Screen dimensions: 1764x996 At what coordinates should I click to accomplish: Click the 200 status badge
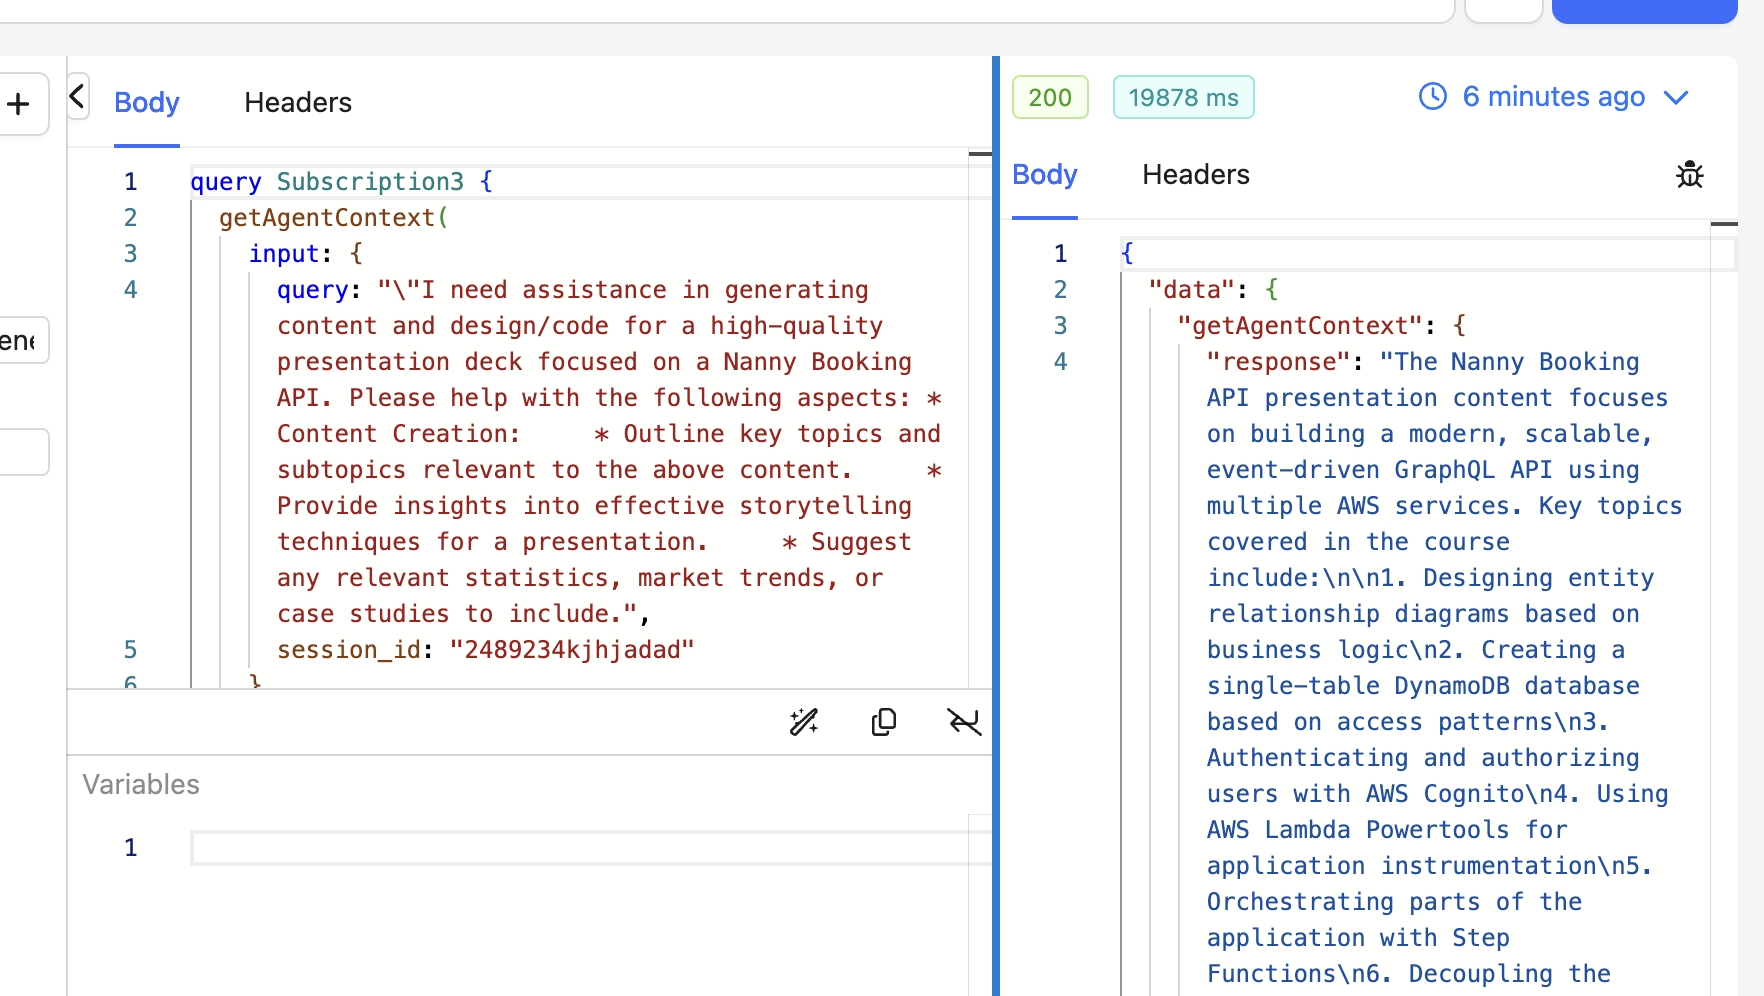coord(1050,97)
